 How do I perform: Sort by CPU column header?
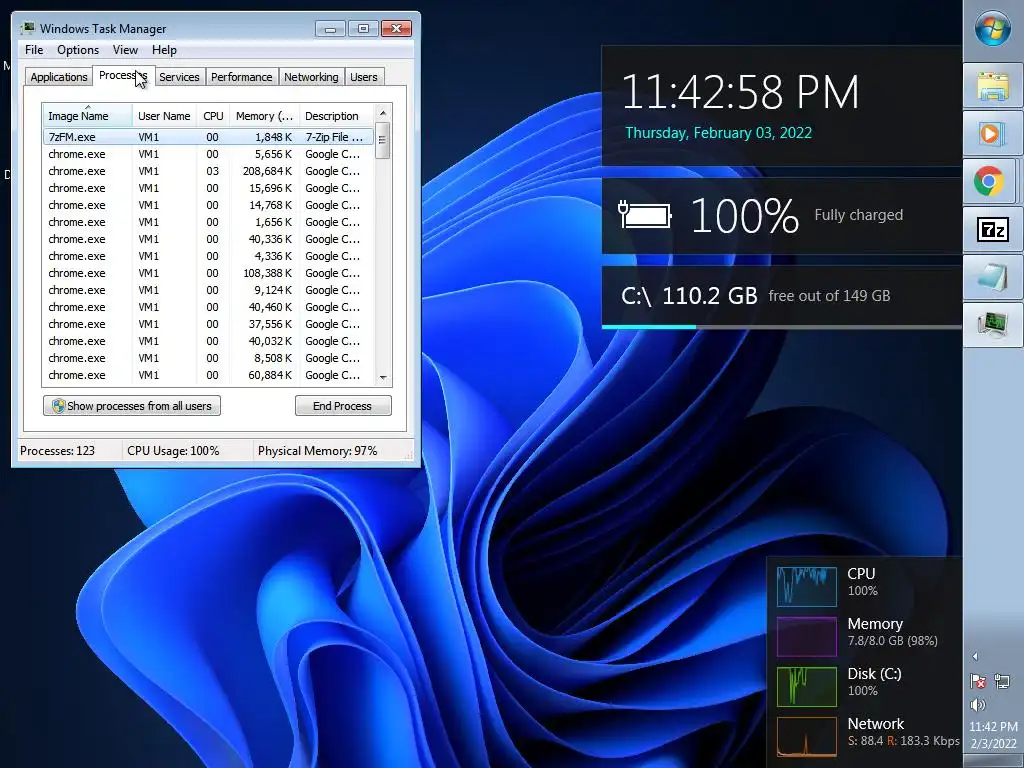(x=213, y=116)
